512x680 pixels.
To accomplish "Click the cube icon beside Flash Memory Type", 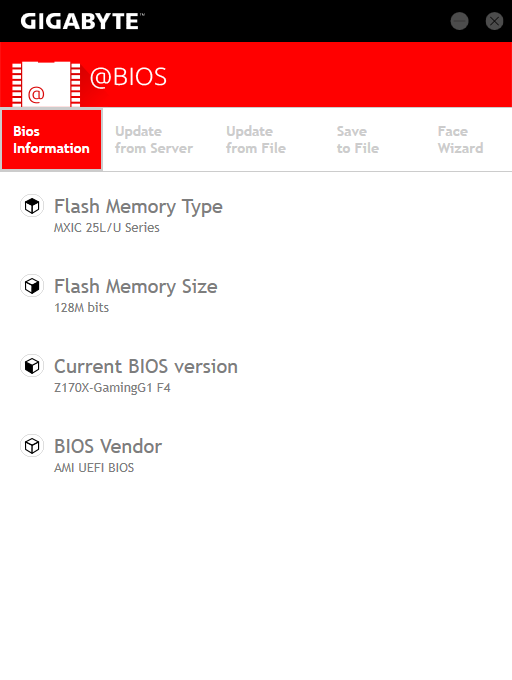I will [32, 206].
